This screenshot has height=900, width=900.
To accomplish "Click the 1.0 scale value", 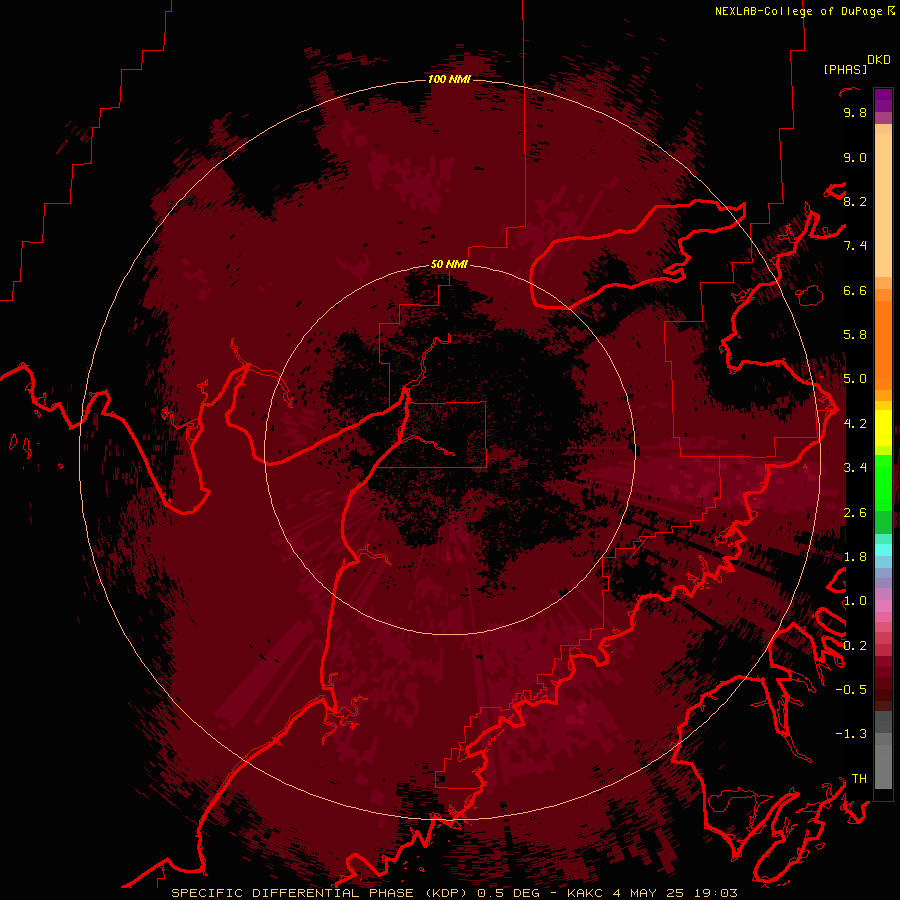I will click(x=855, y=601).
